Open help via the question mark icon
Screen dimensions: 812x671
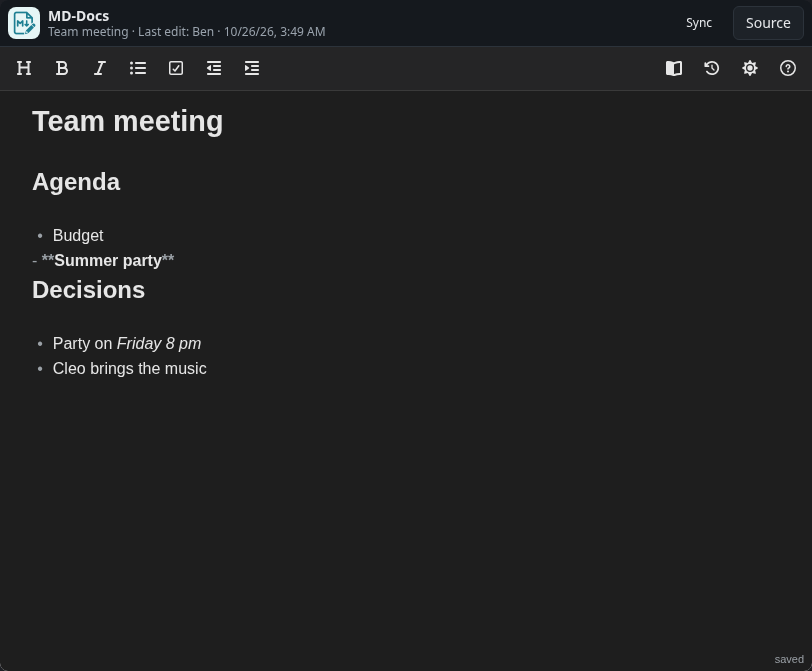[788, 68]
